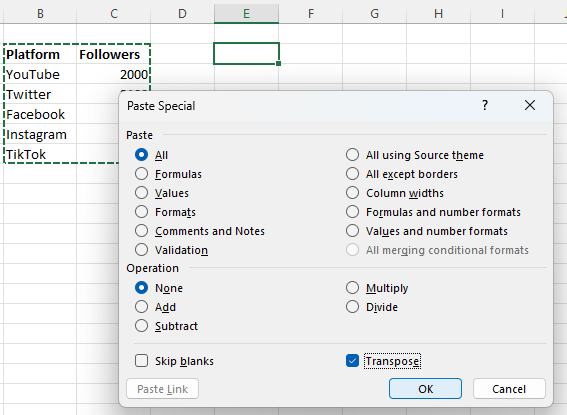Click the help question mark icon

tap(485, 105)
